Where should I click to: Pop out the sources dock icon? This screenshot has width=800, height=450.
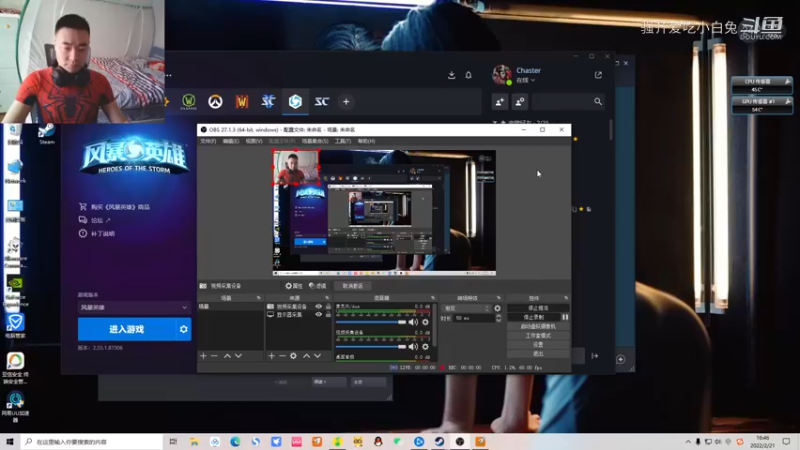point(327,297)
